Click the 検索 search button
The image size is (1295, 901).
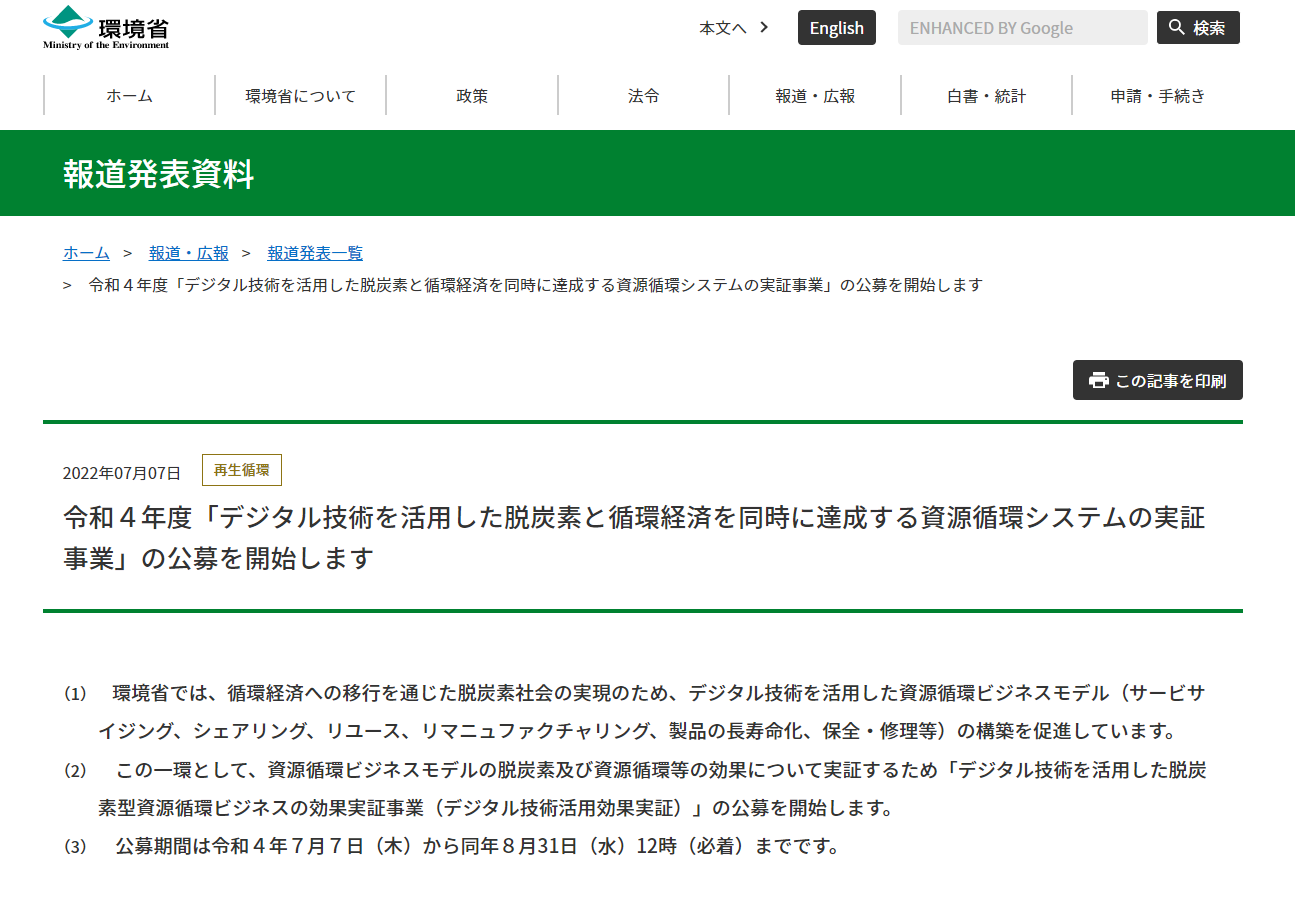(1198, 27)
